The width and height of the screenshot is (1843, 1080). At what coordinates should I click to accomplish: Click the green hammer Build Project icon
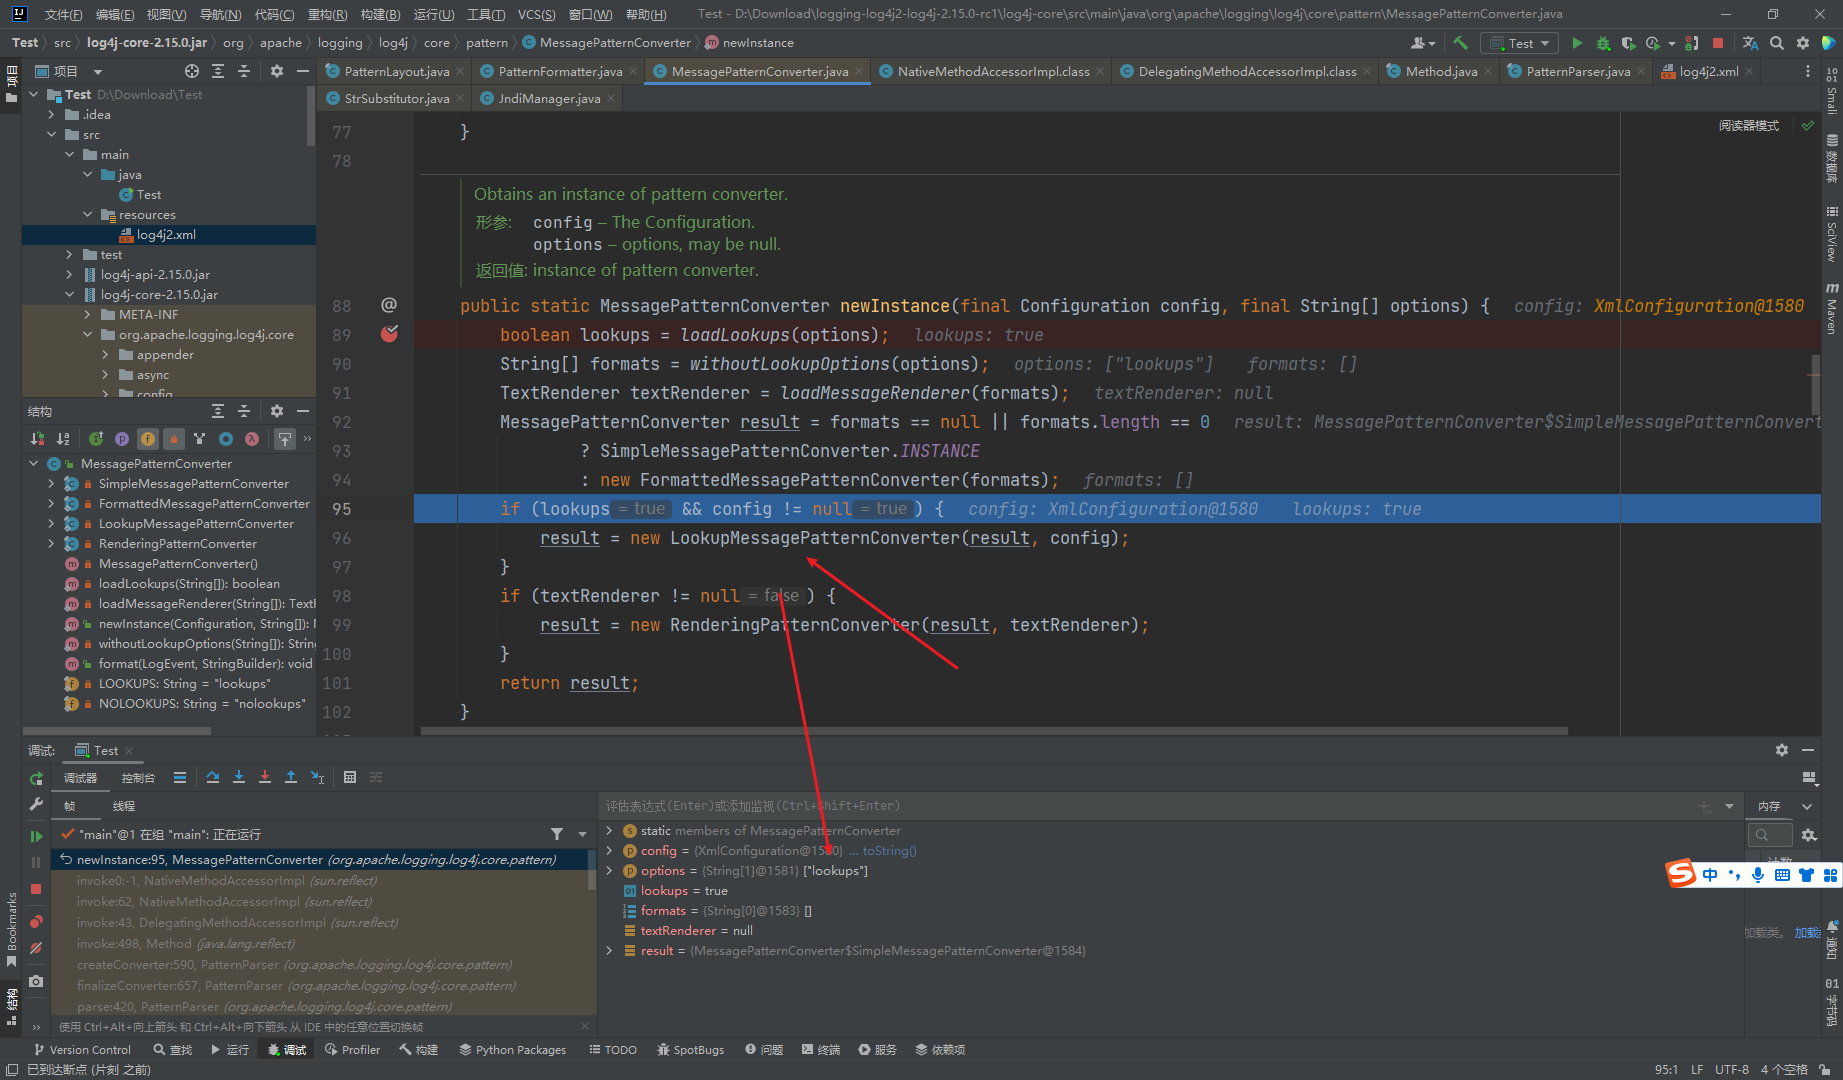coord(1460,43)
